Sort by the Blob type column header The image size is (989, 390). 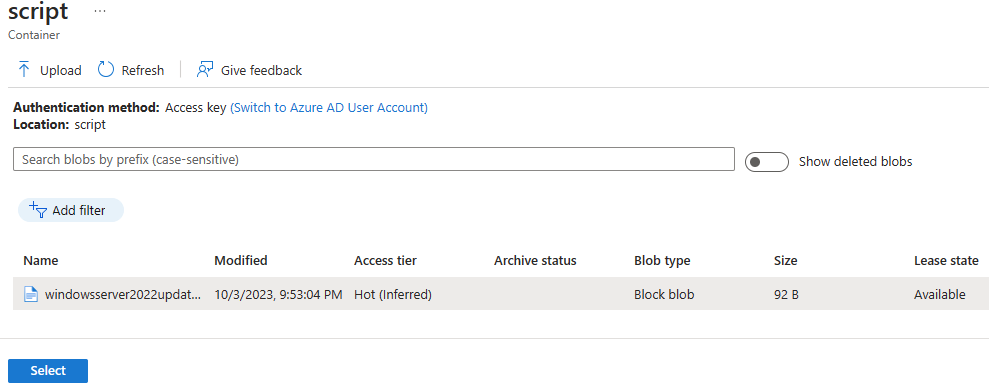click(x=662, y=260)
